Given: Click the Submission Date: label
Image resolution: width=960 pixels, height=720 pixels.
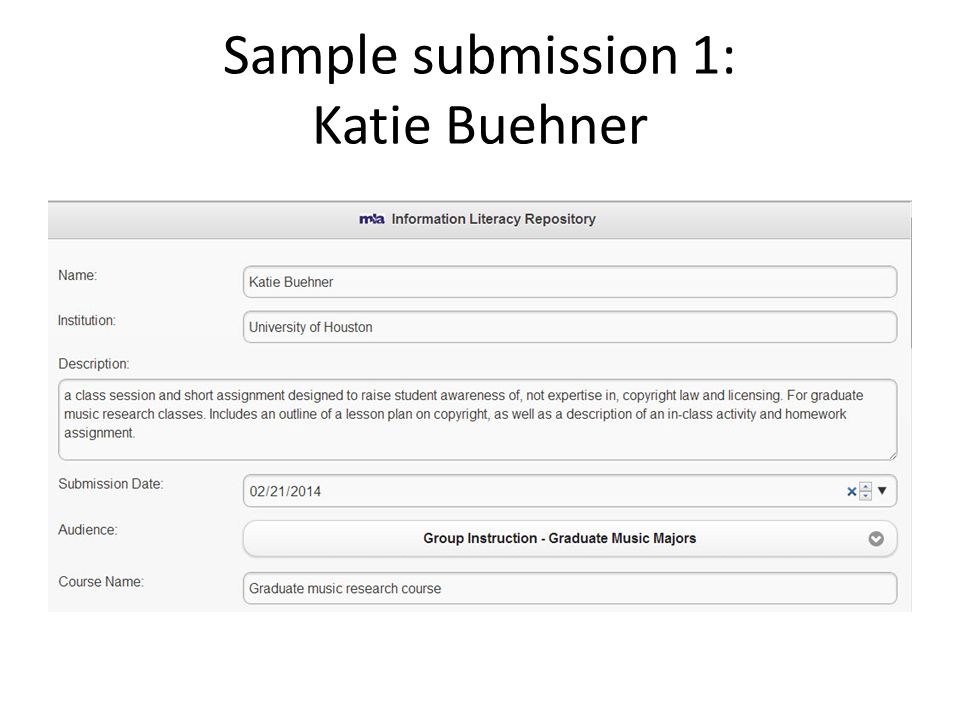Looking at the screenshot, I should coord(111,484).
